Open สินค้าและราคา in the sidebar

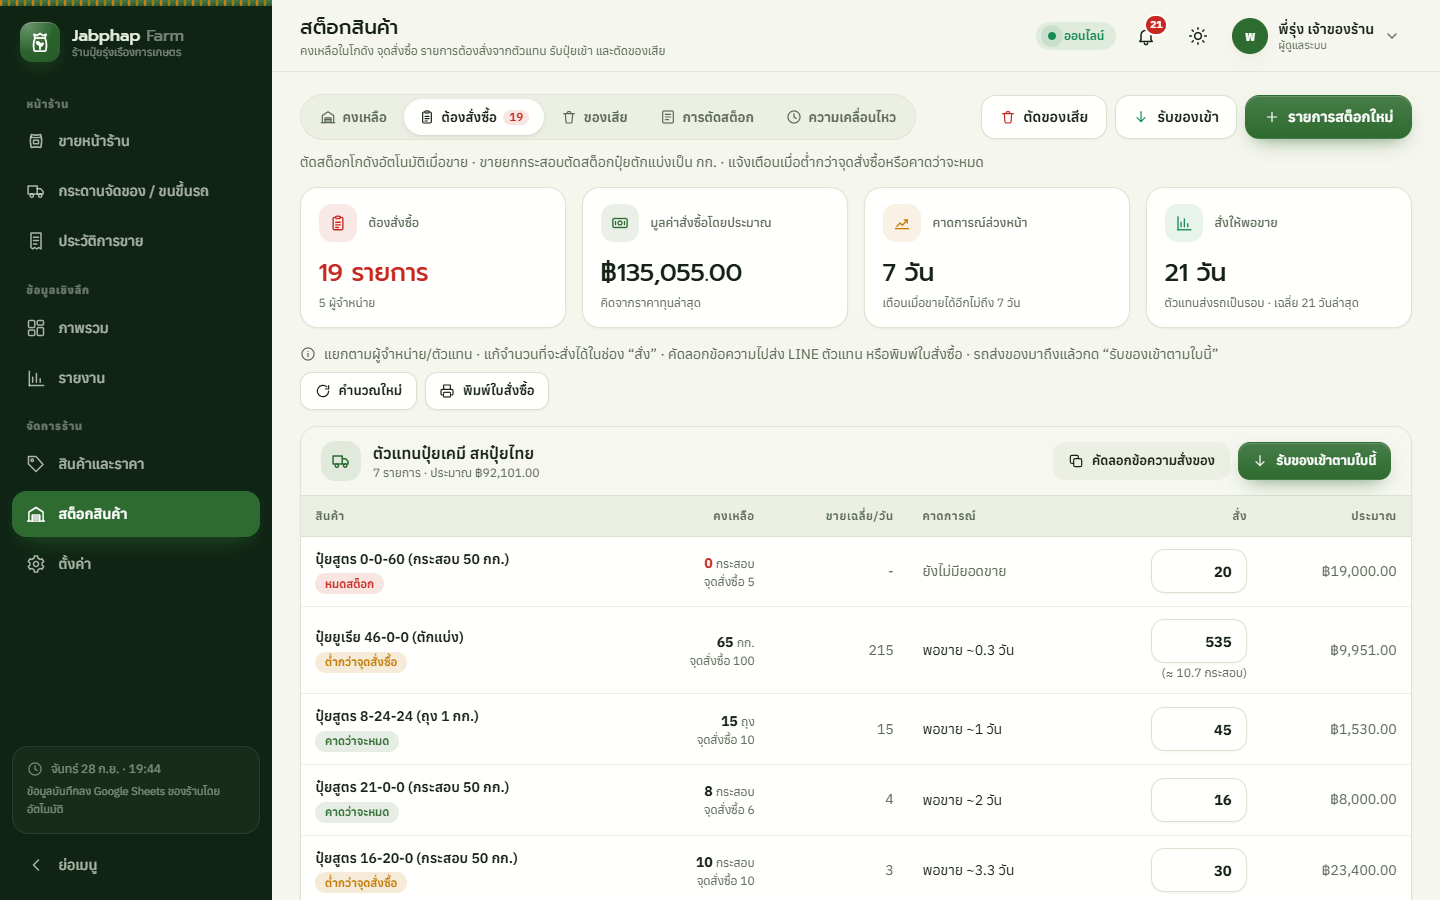pyautogui.click(x=136, y=464)
